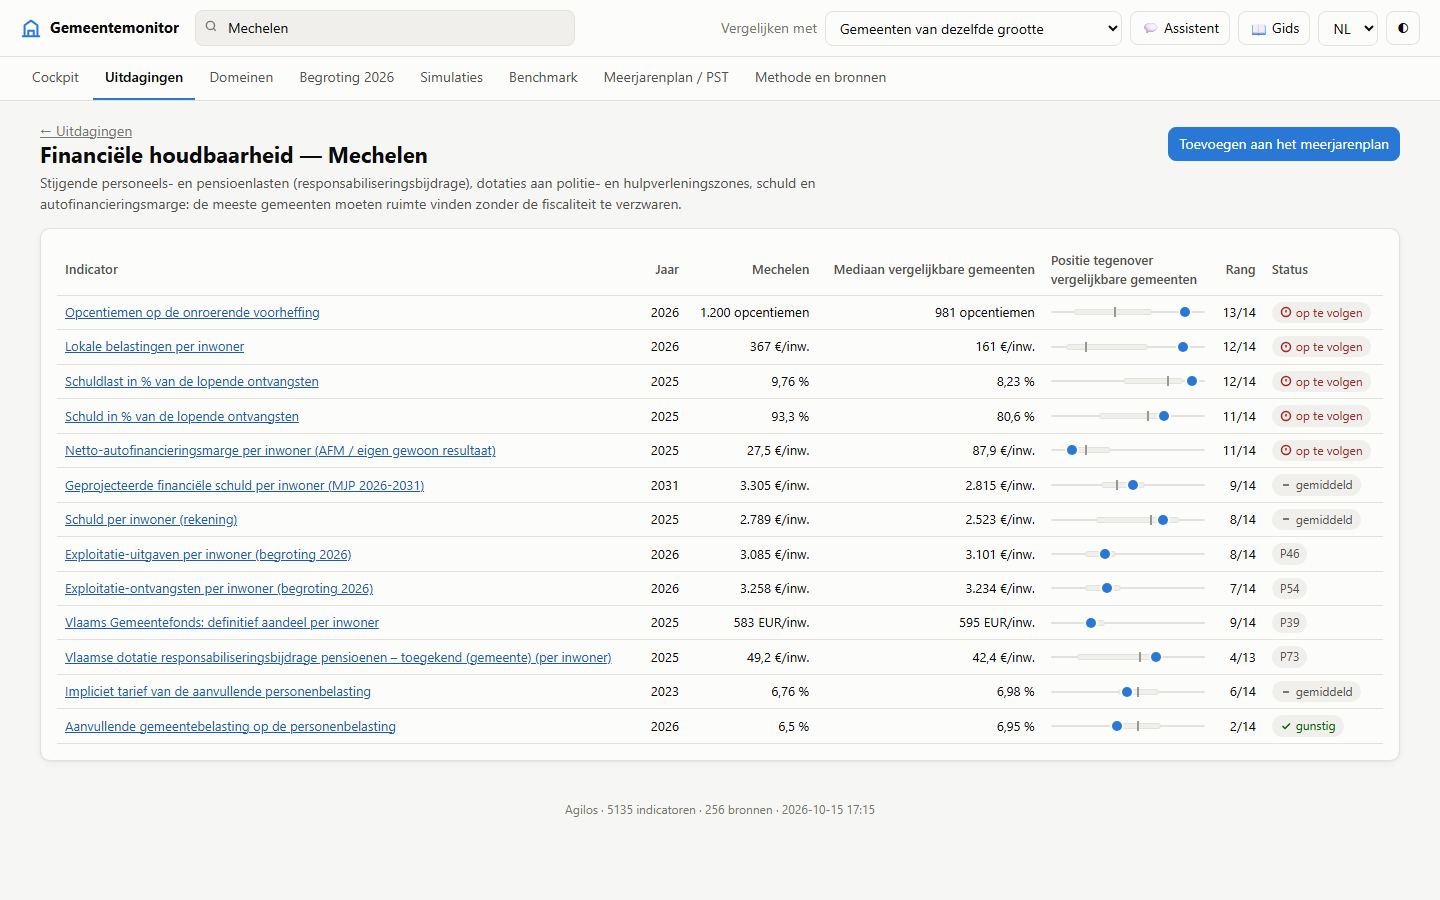
Task: Click 'gemiddeld' badge in Impliciet tarief row
Action: 1316,692
